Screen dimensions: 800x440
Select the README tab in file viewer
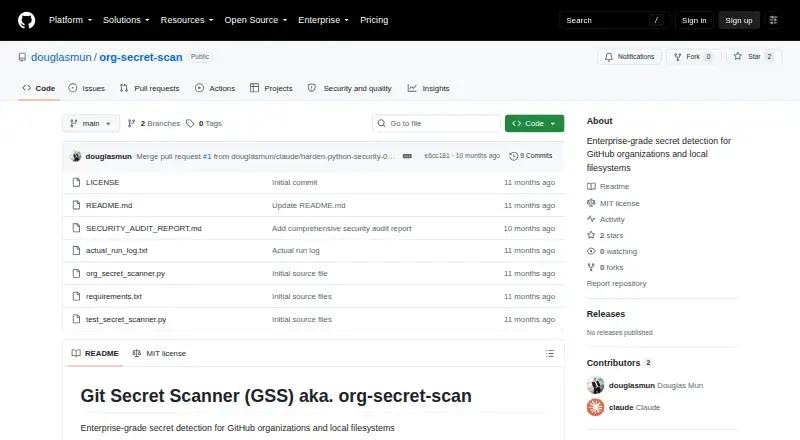[95, 353]
